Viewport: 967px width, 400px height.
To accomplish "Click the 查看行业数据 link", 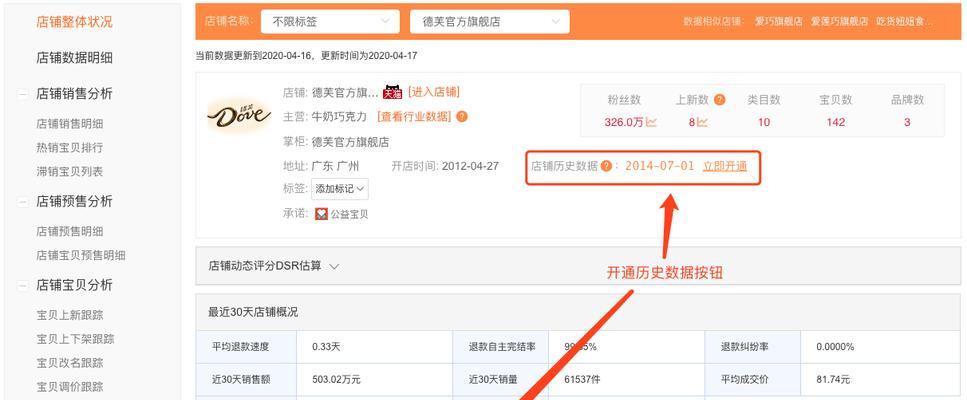I will [414, 116].
